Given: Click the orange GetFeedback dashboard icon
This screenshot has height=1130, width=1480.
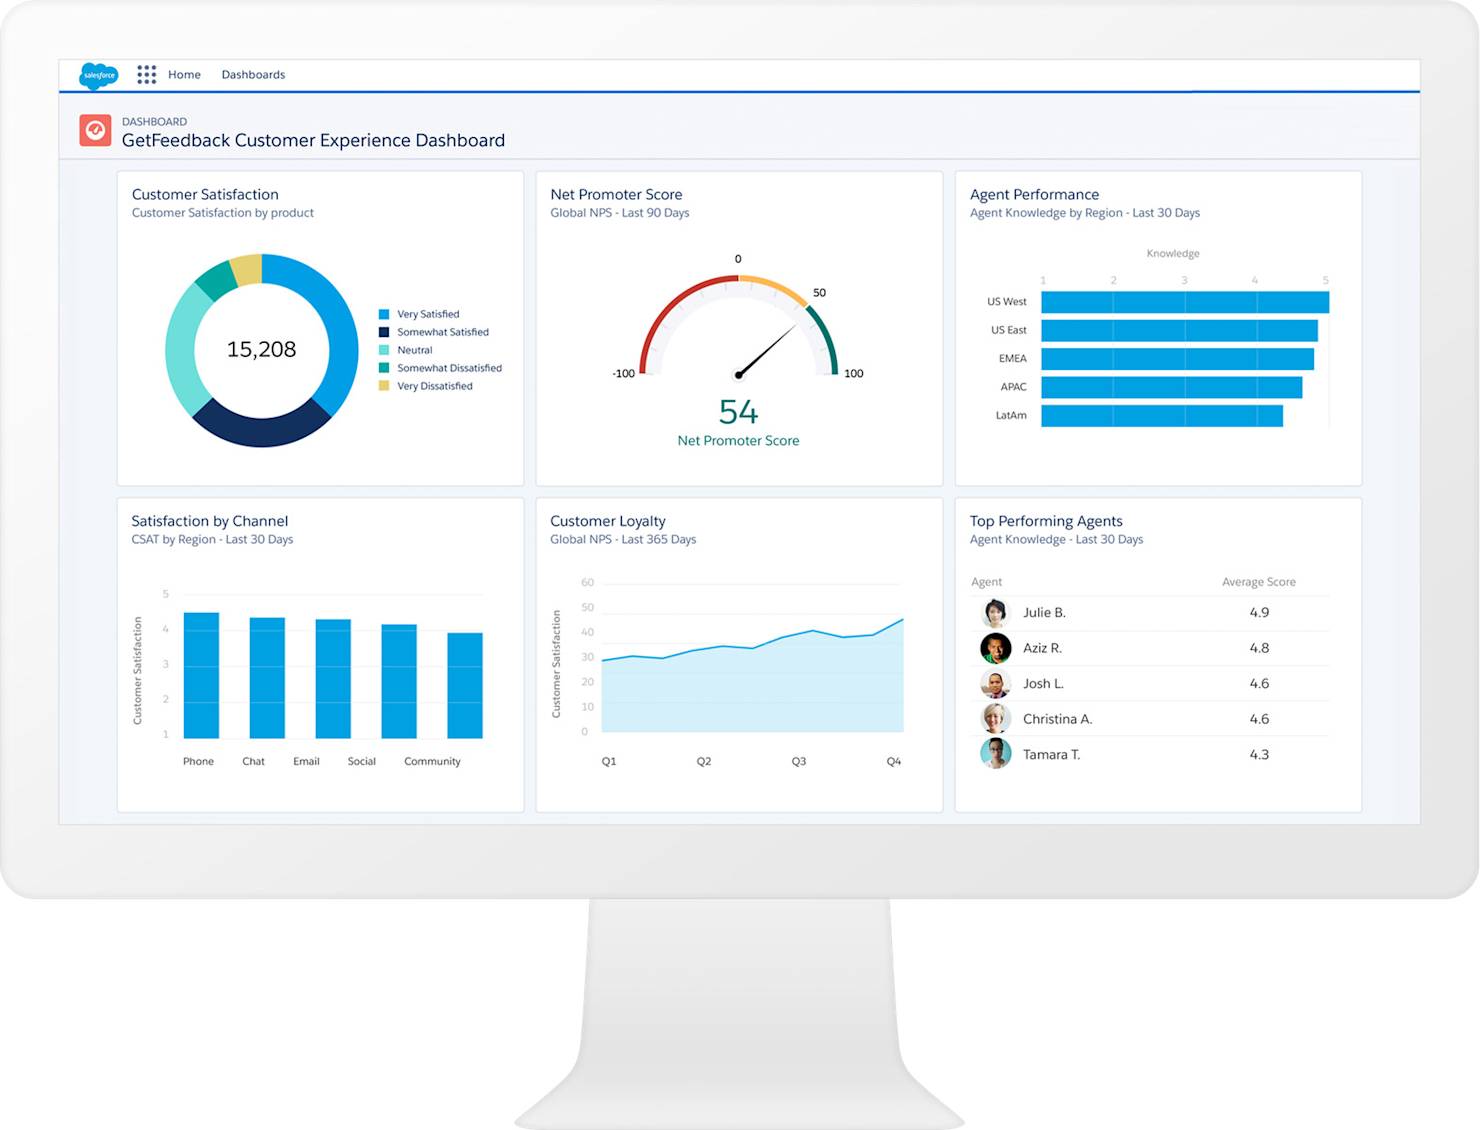Looking at the screenshot, I should pos(95,130).
